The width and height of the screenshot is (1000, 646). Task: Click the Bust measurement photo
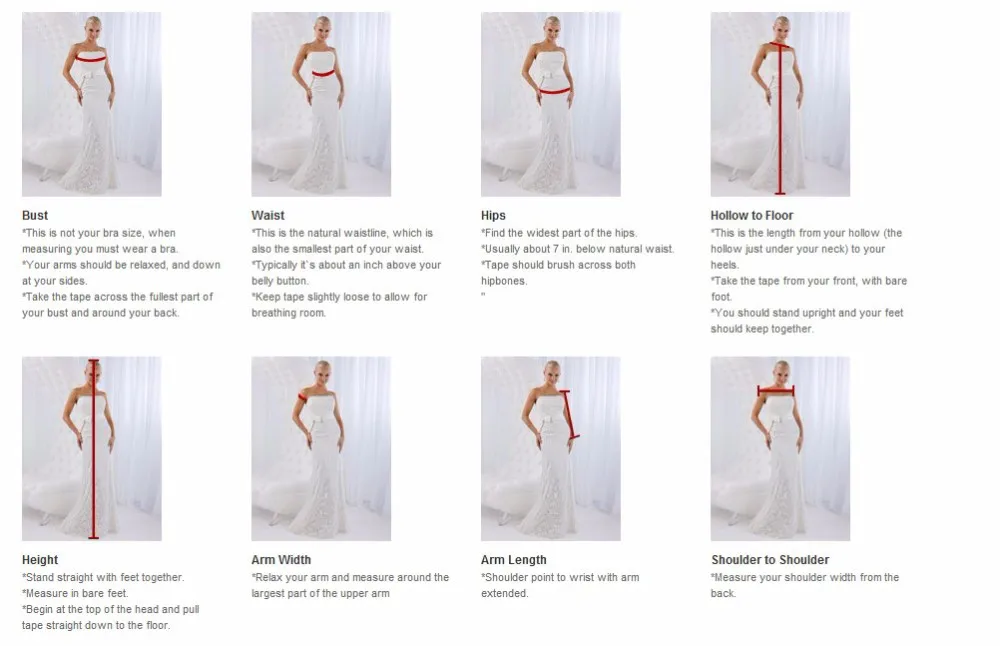[x=92, y=104]
